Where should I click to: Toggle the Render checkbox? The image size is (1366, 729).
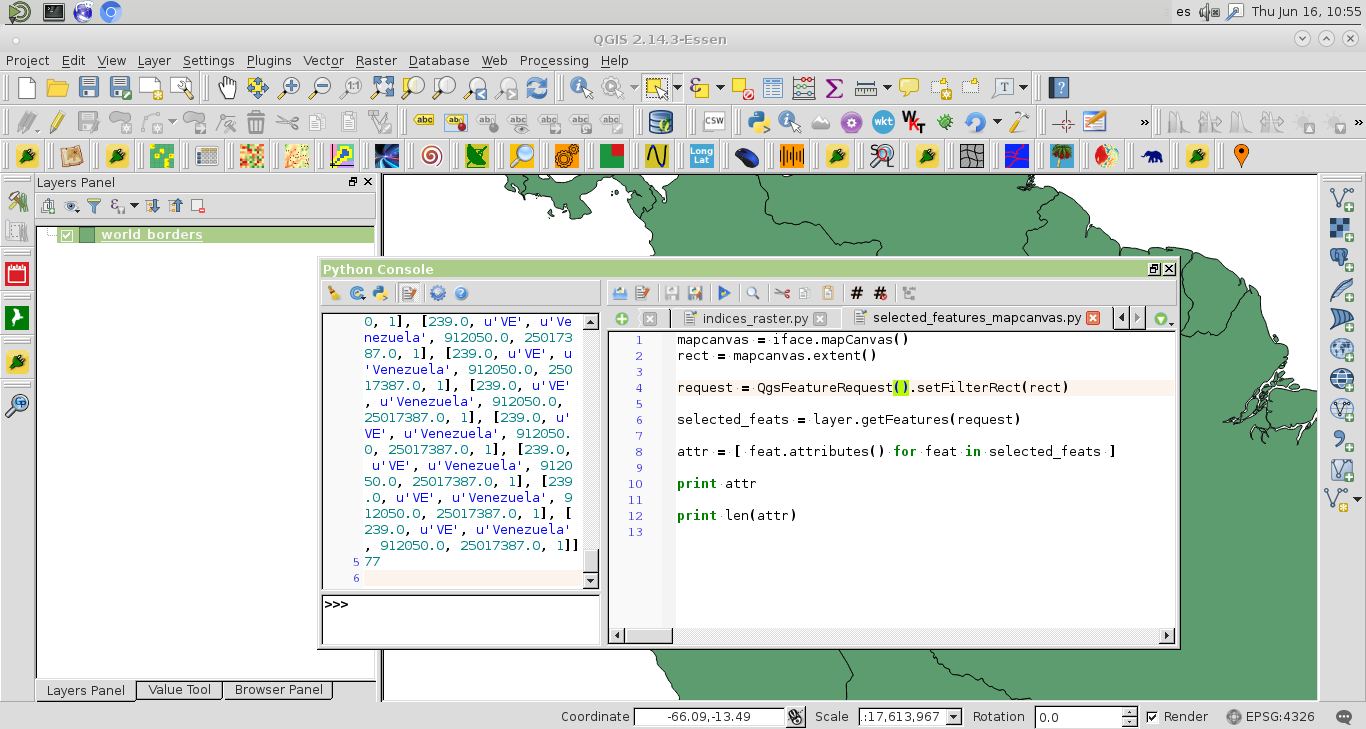coord(1152,717)
